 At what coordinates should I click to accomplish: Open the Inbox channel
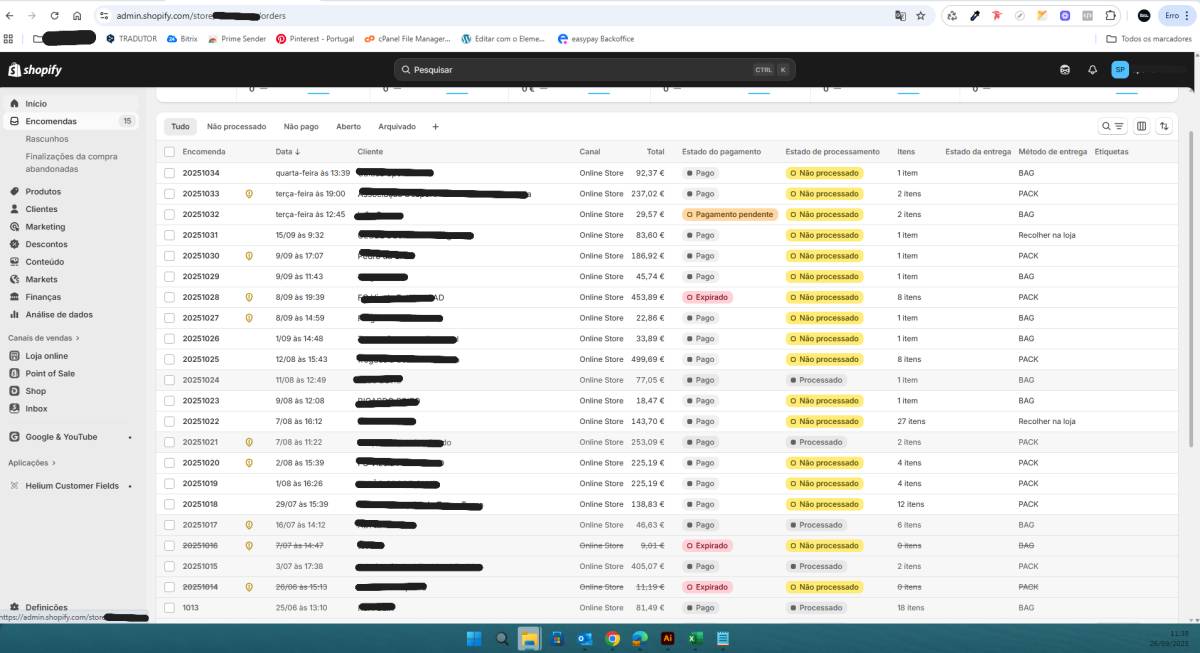click(x=36, y=408)
